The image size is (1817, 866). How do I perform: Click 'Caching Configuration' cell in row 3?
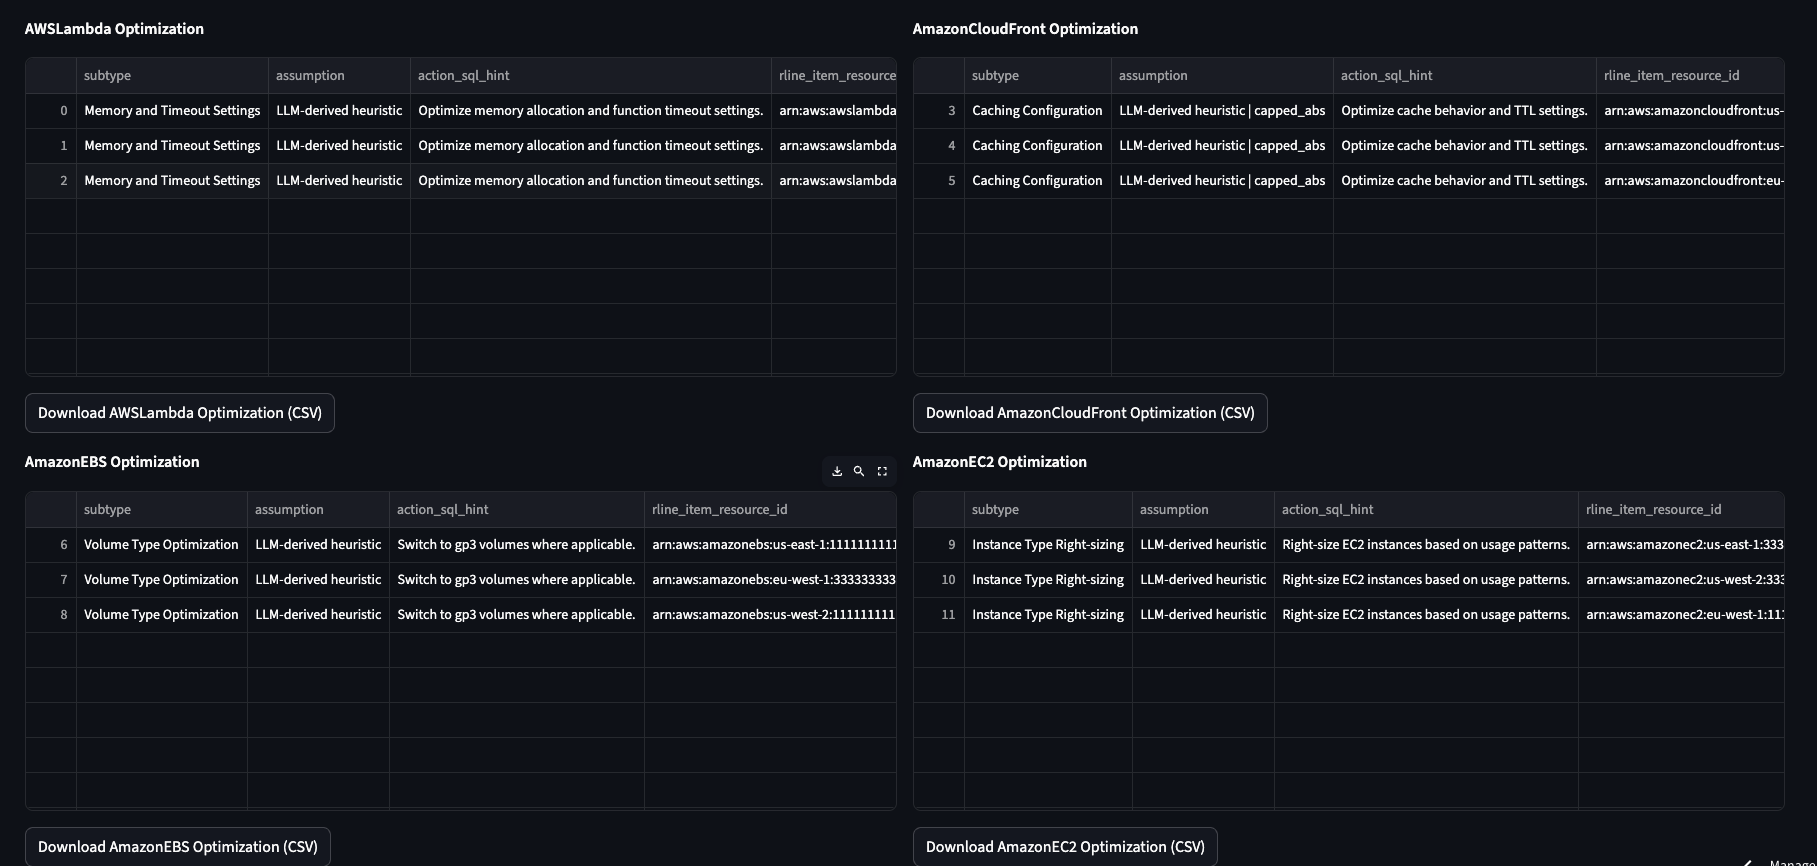coord(1038,111)
